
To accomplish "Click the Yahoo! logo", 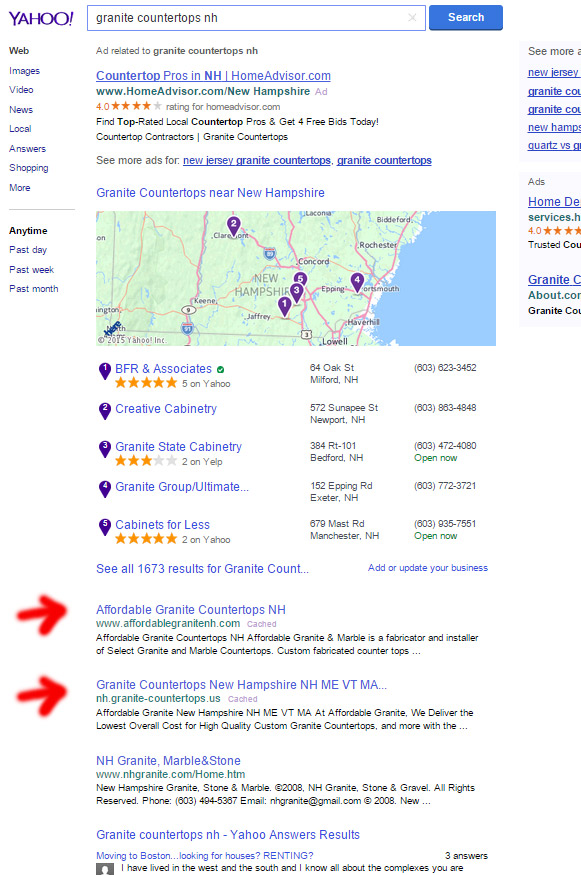I will tap(41, 18).
